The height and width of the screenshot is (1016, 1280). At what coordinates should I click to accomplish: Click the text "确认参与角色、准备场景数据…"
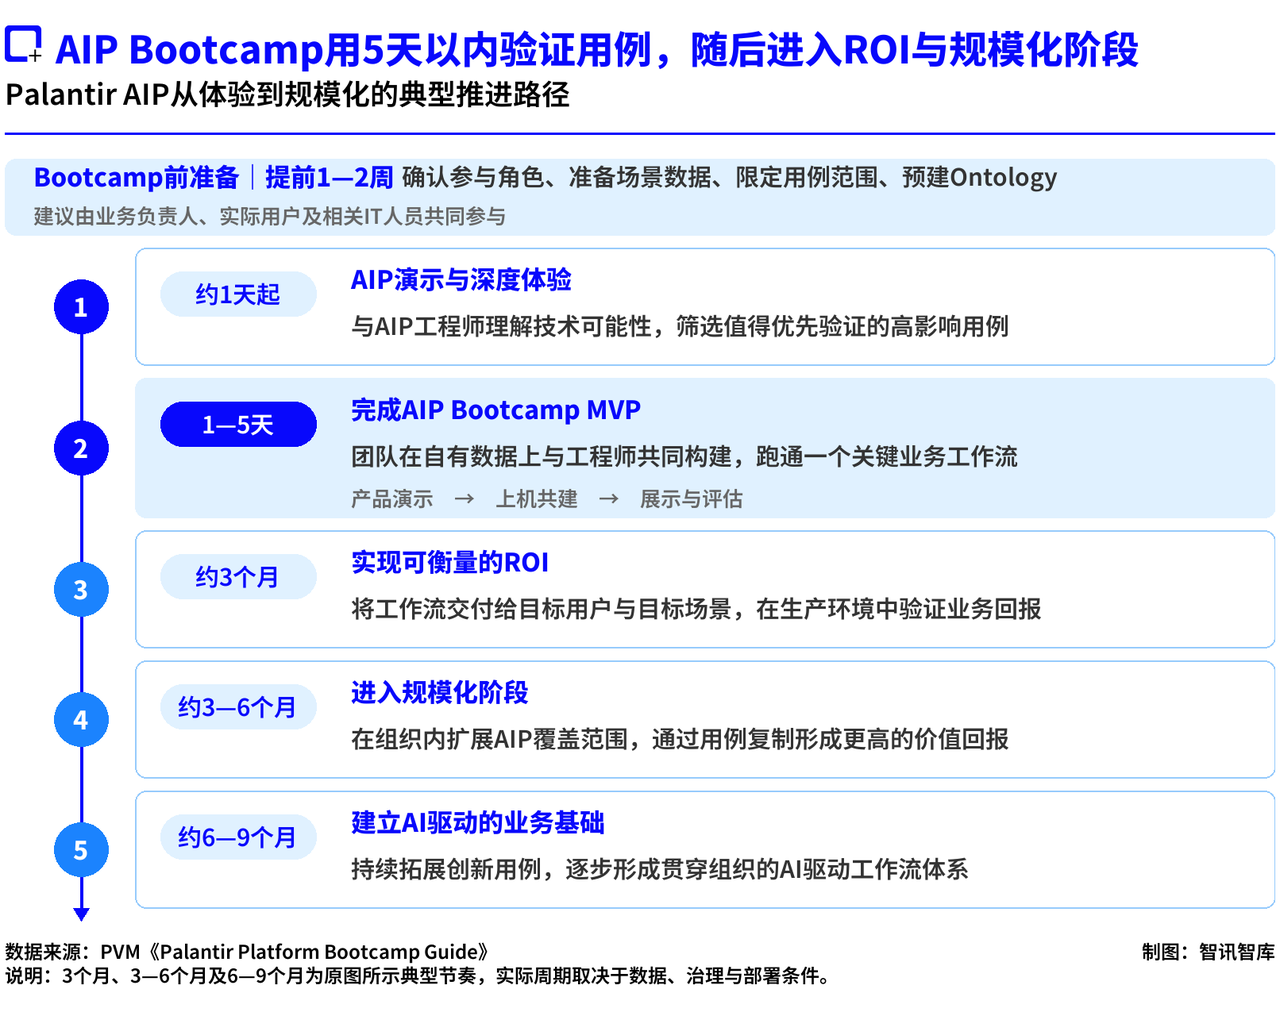tap(729, 177)
